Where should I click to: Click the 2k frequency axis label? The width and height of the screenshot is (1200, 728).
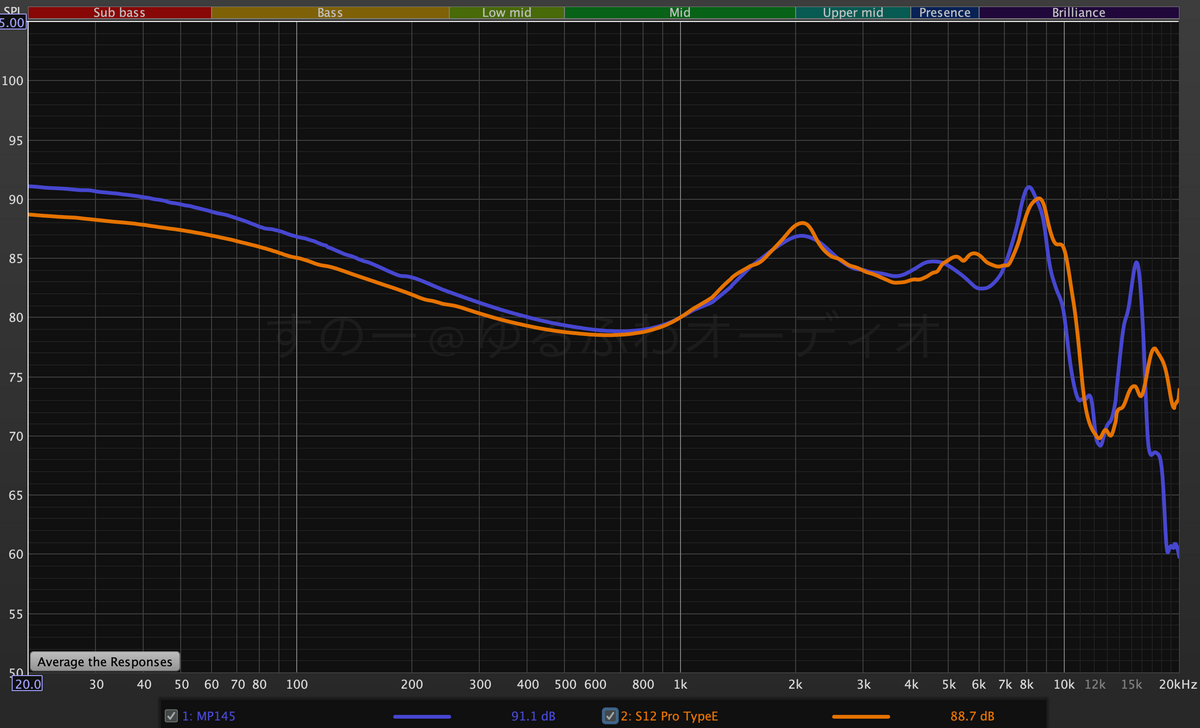(796, 684)
